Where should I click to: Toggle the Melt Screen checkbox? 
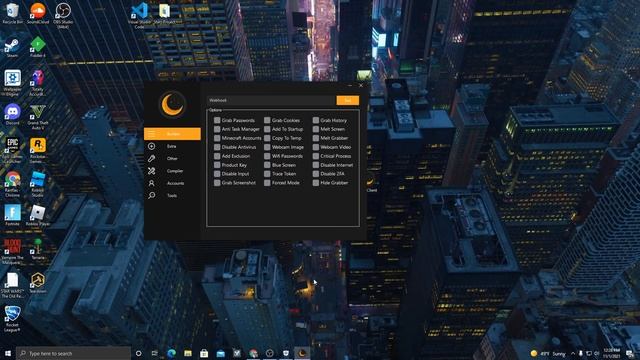coord(316,129)
